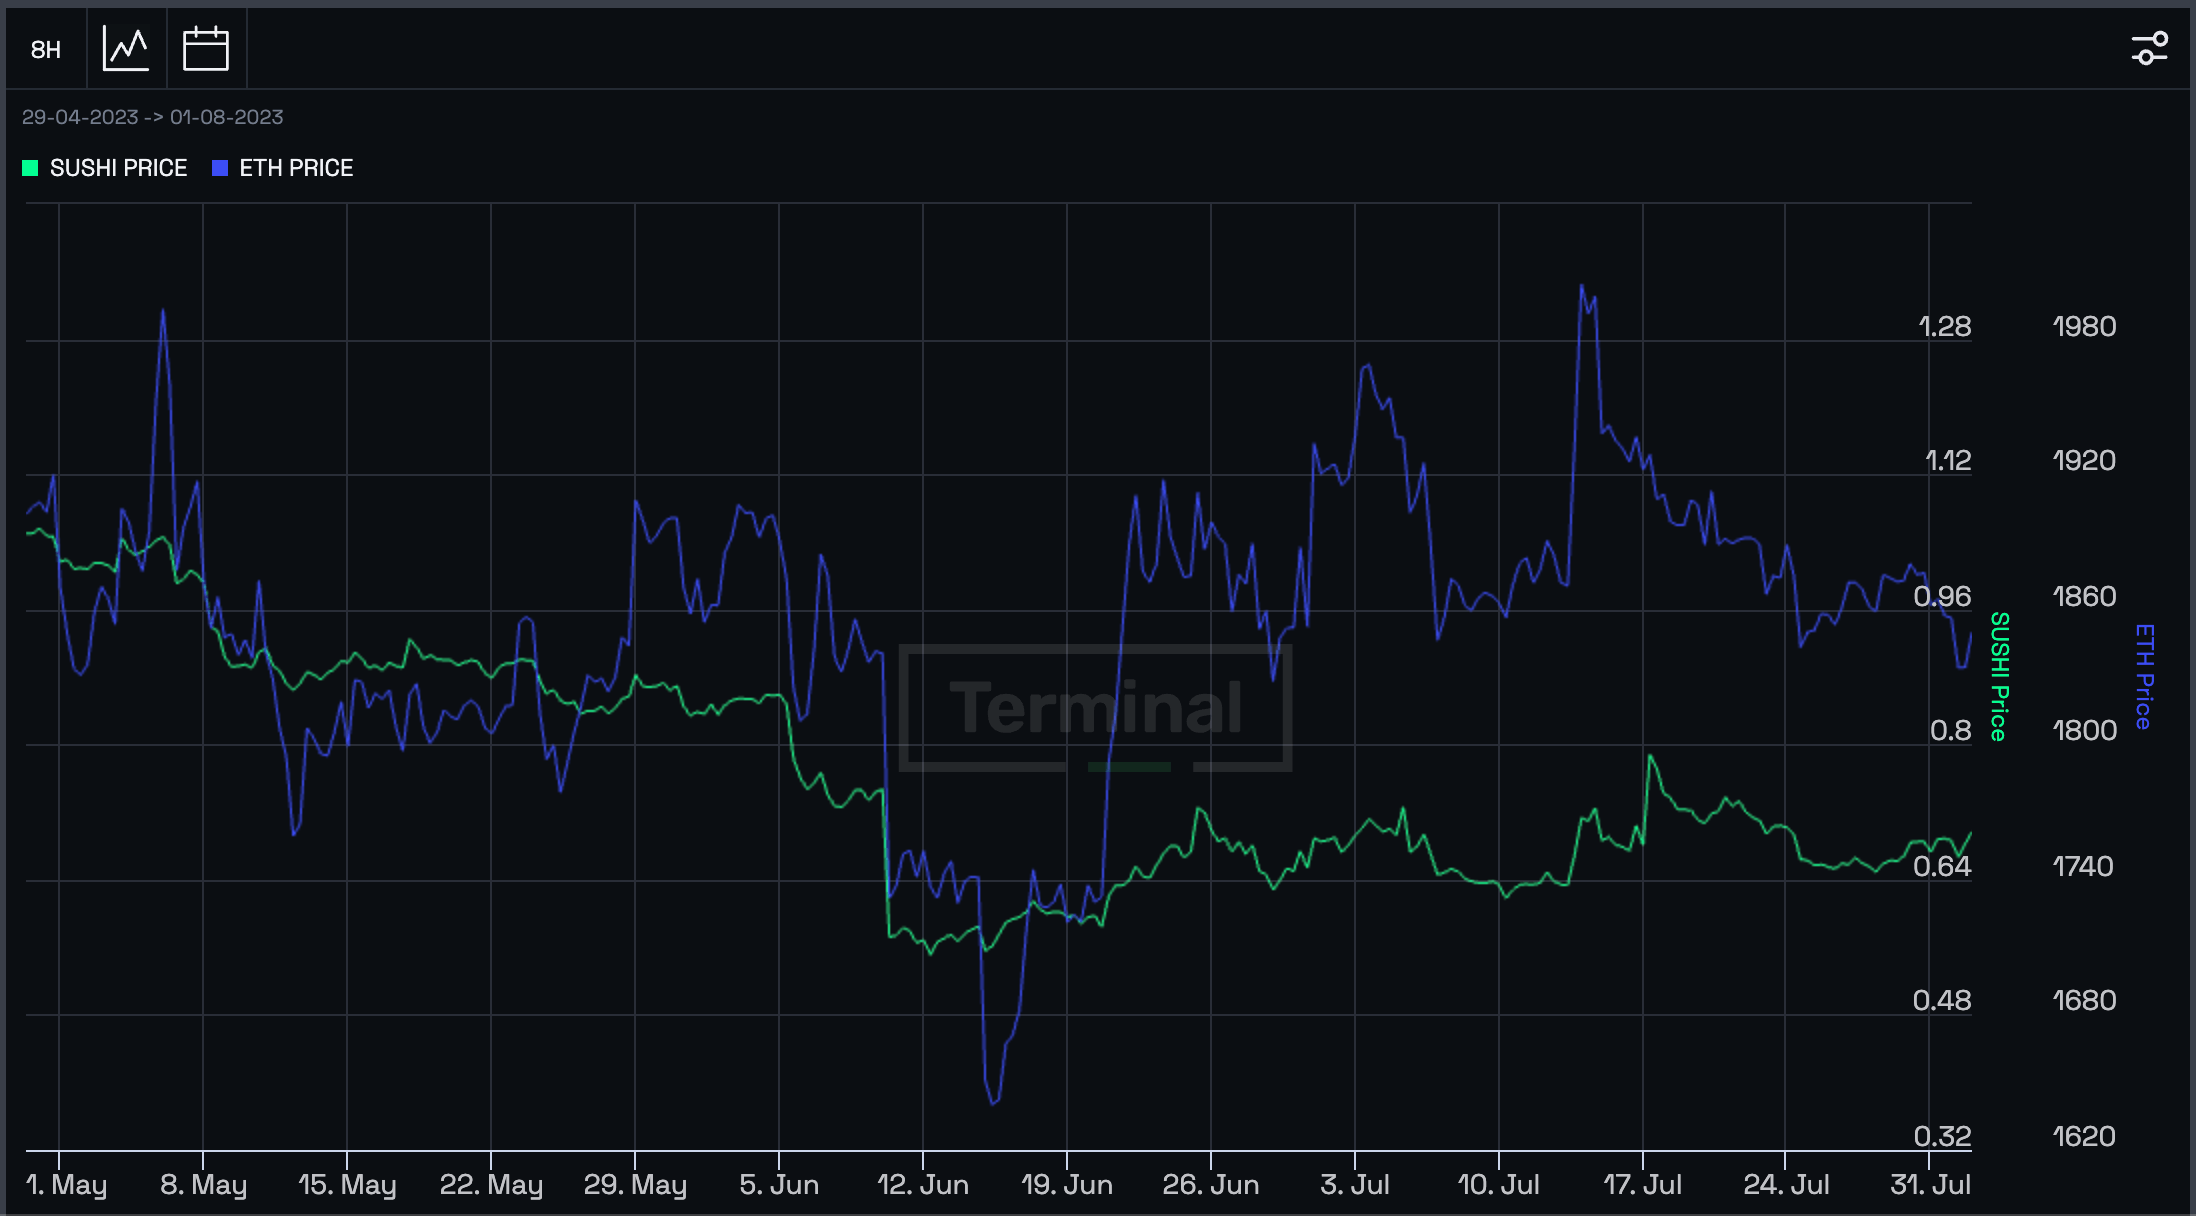Click the ETH price low near mid-June
This screenshot has height=1216, width=2196.
pyautogui.click(x=993, y=1103)
